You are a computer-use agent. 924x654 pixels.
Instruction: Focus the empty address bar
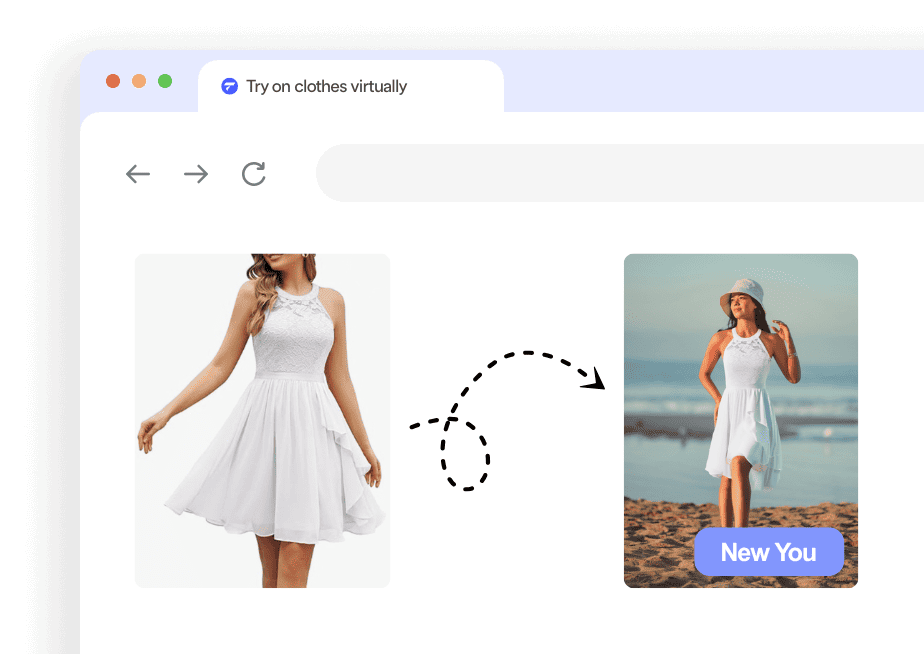(620, 173)
